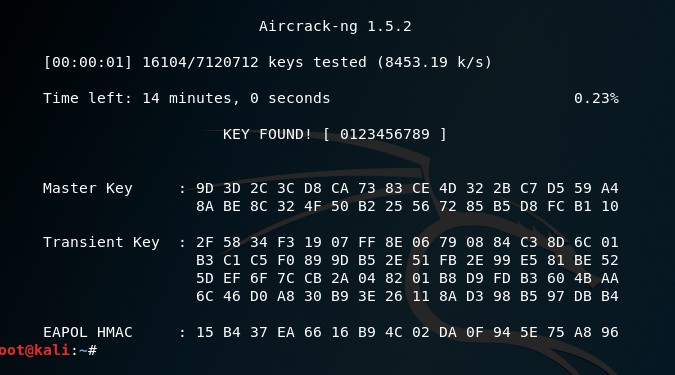Viewport: 675px width, 375px height.
Task: Click the last Master Key byte 10
Action: [610, 206]
